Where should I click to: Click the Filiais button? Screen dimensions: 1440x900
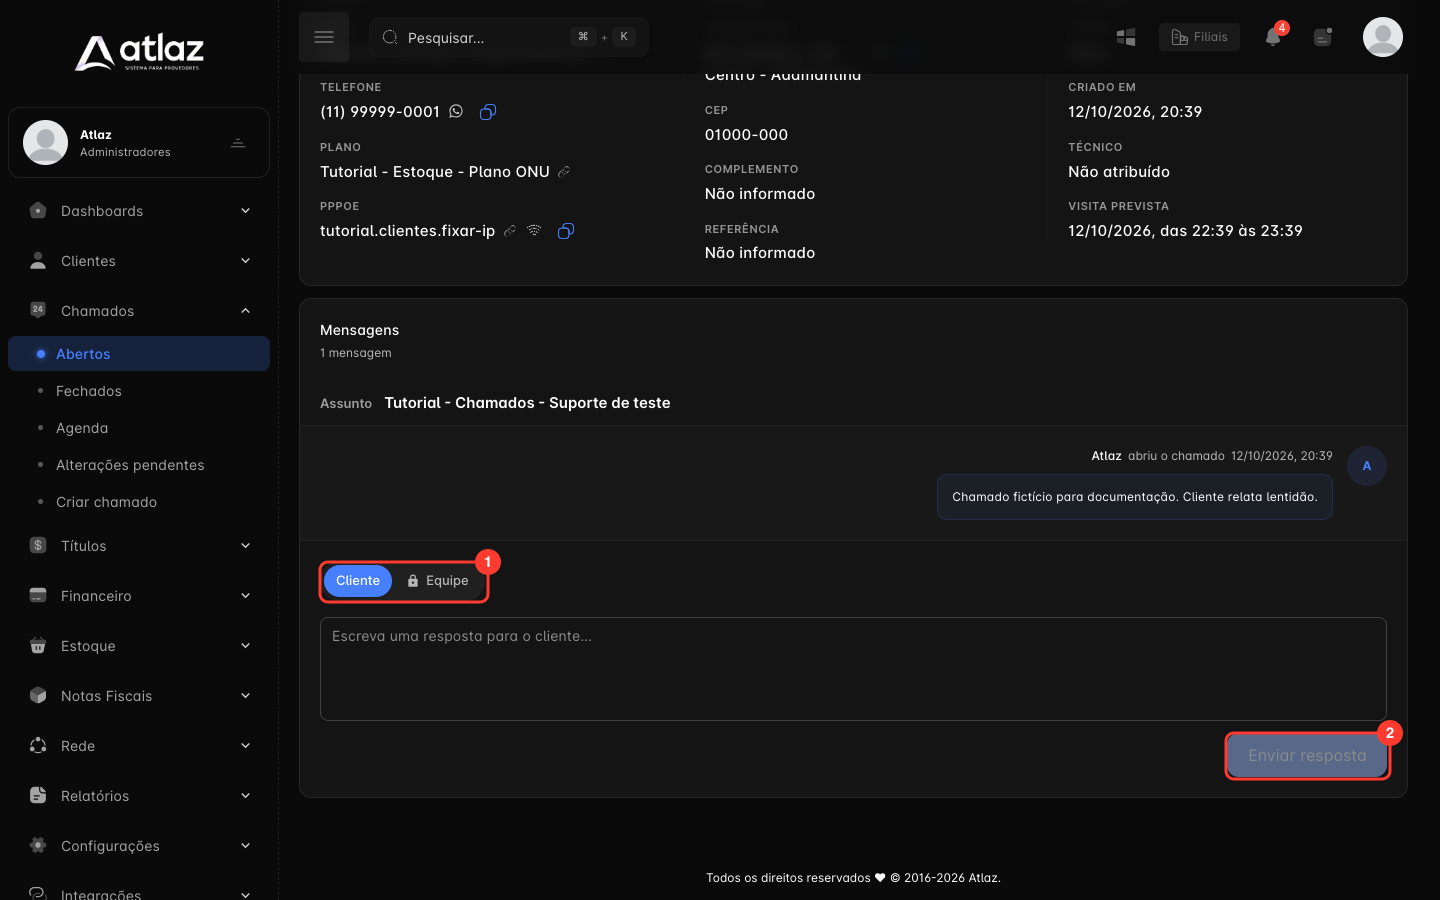pos(1199,37)
